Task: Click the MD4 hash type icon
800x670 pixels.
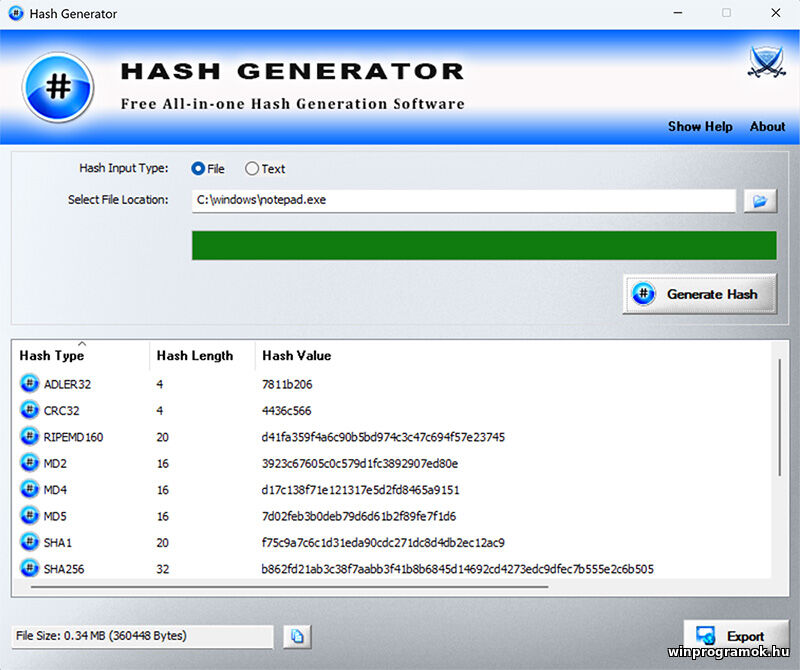Action: 27,490
